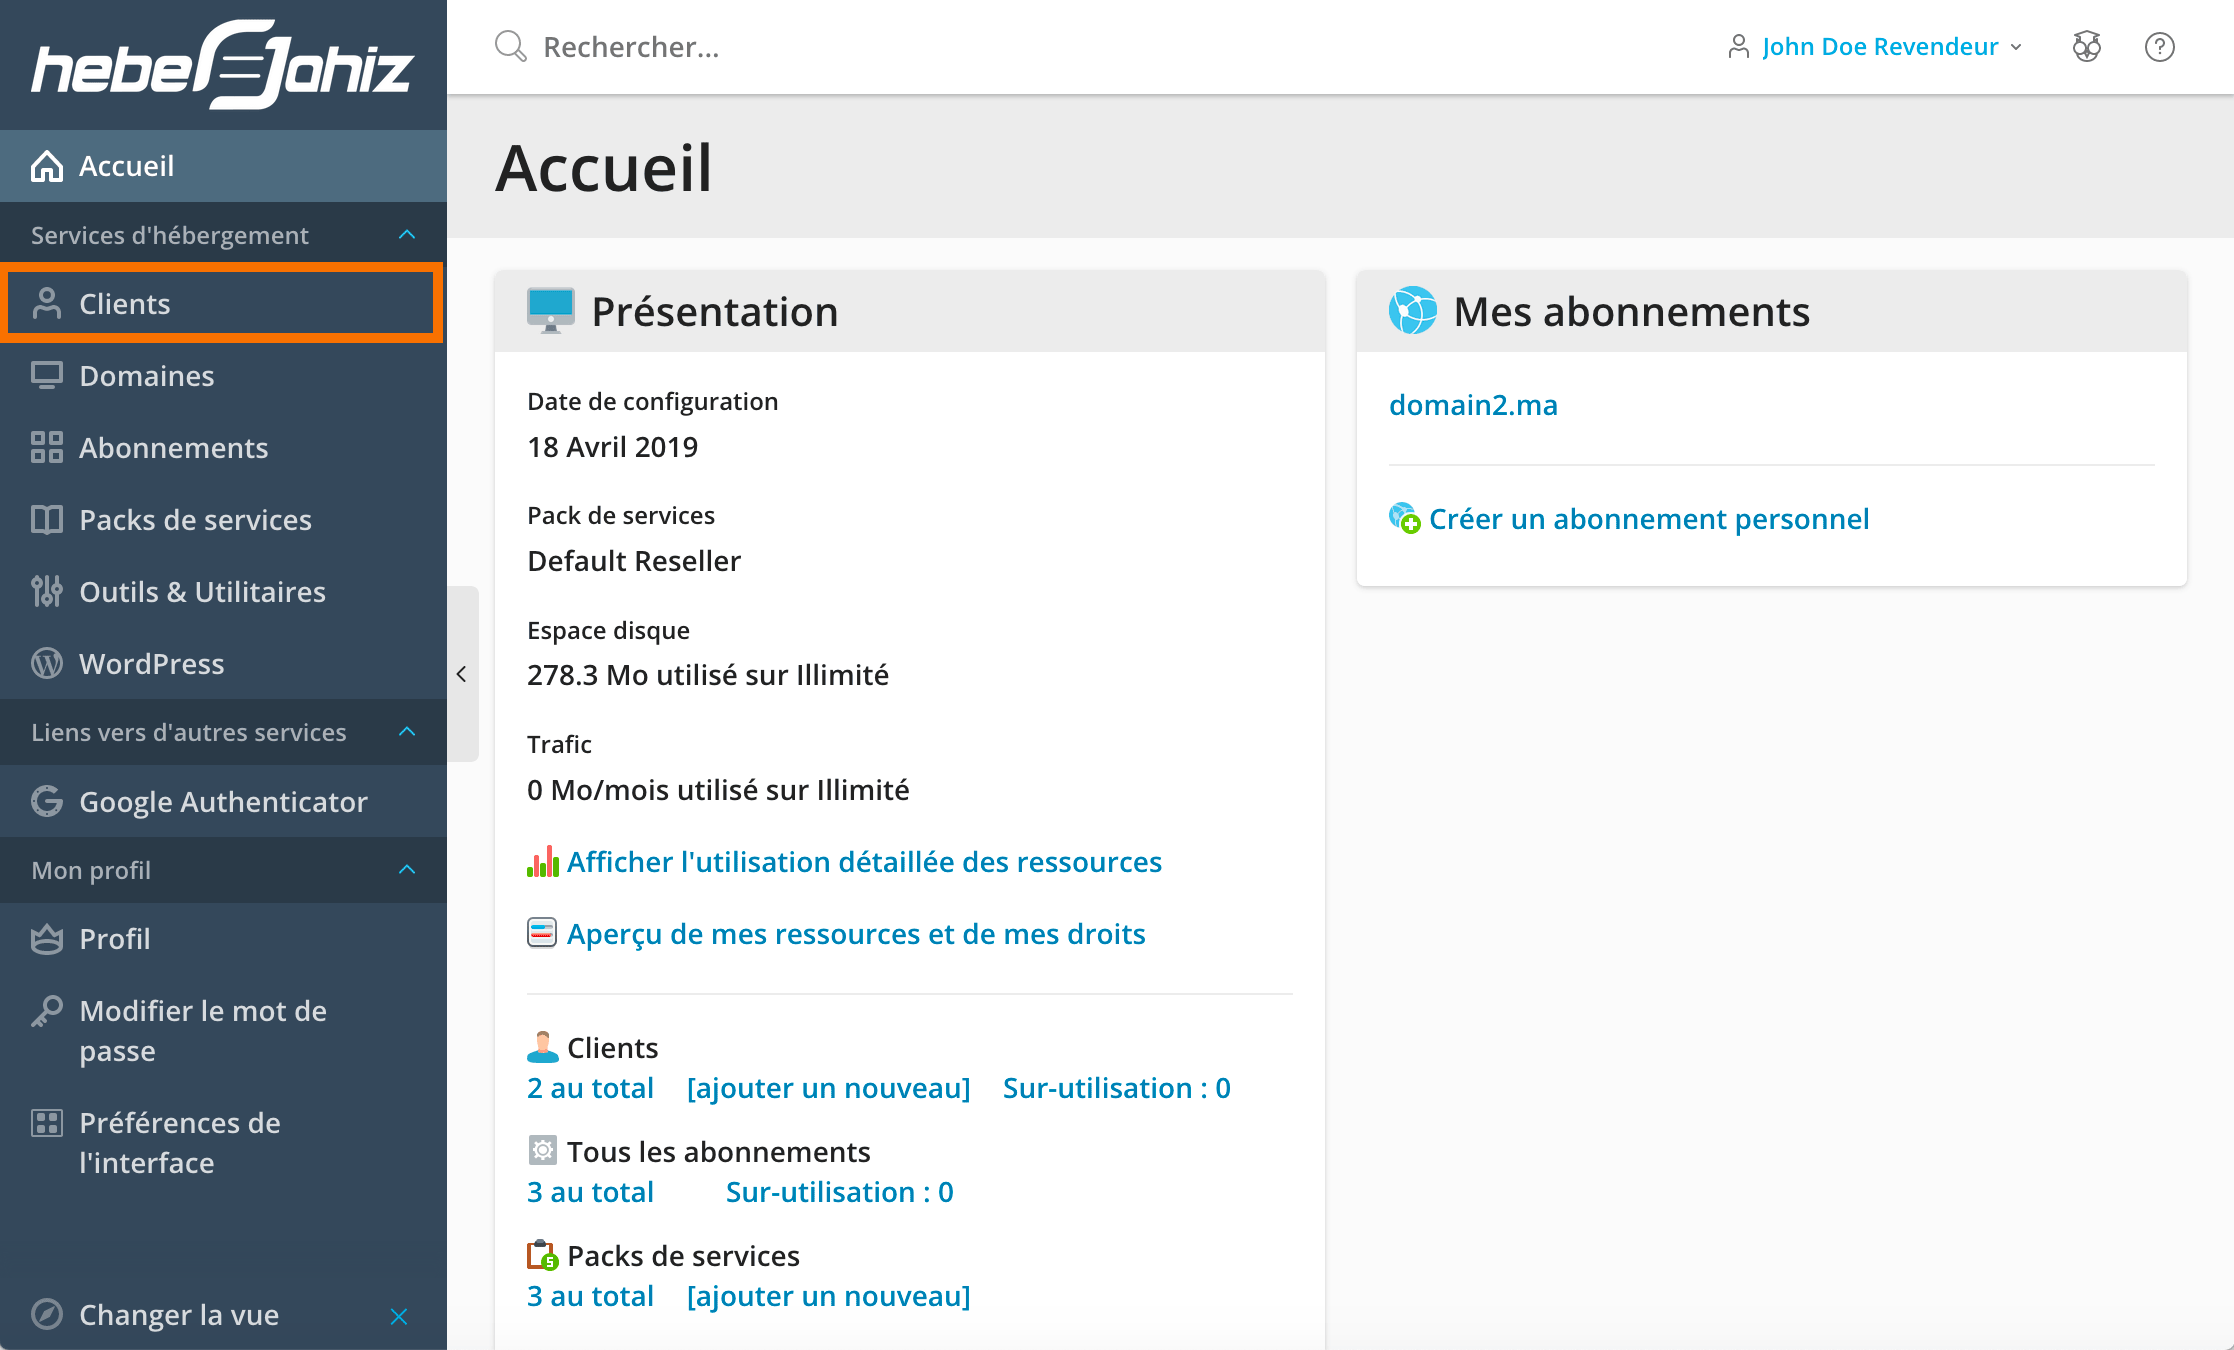The height and width of the screenshot is (1350, 2234).
Task: Click 'ajouter un nouveau' under Clients
Action: click(x=828, y=1088)
